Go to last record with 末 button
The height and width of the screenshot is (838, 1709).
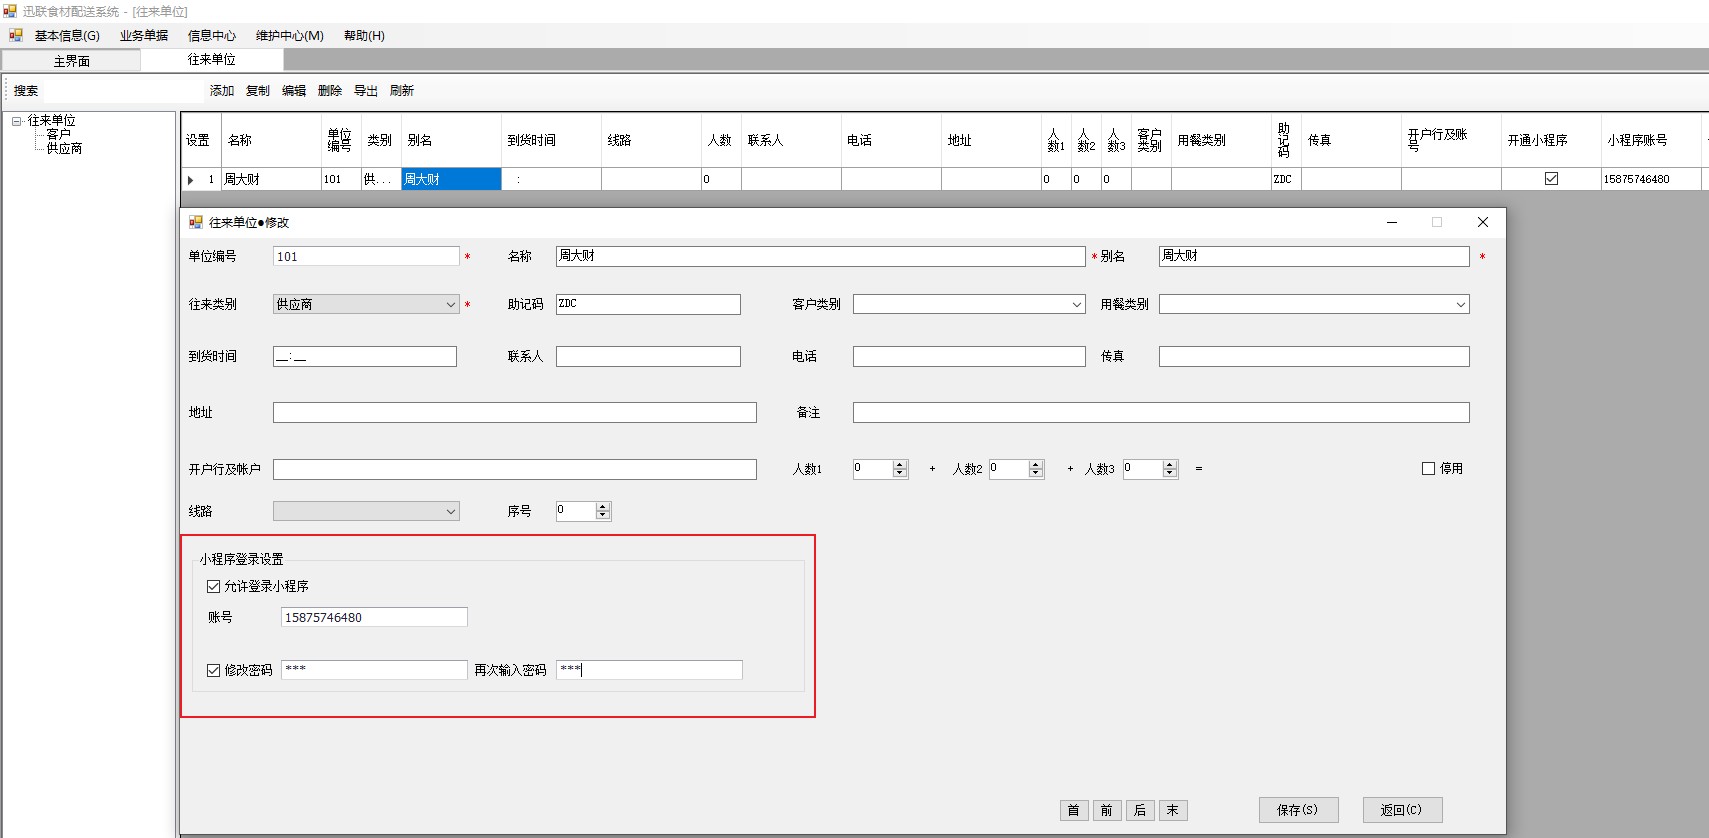click(1173, 810)
